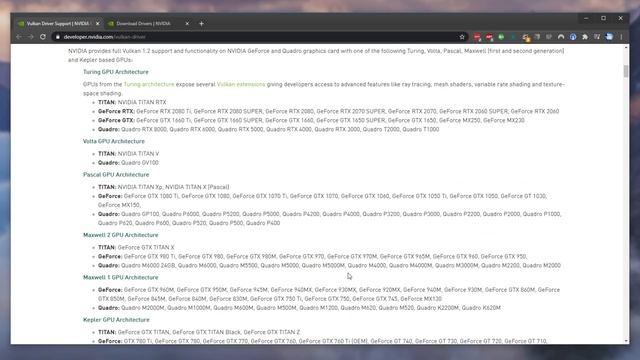Click 'GeForce RTX 2080 Ti' text
640x360 pixels.
point(163,111)
